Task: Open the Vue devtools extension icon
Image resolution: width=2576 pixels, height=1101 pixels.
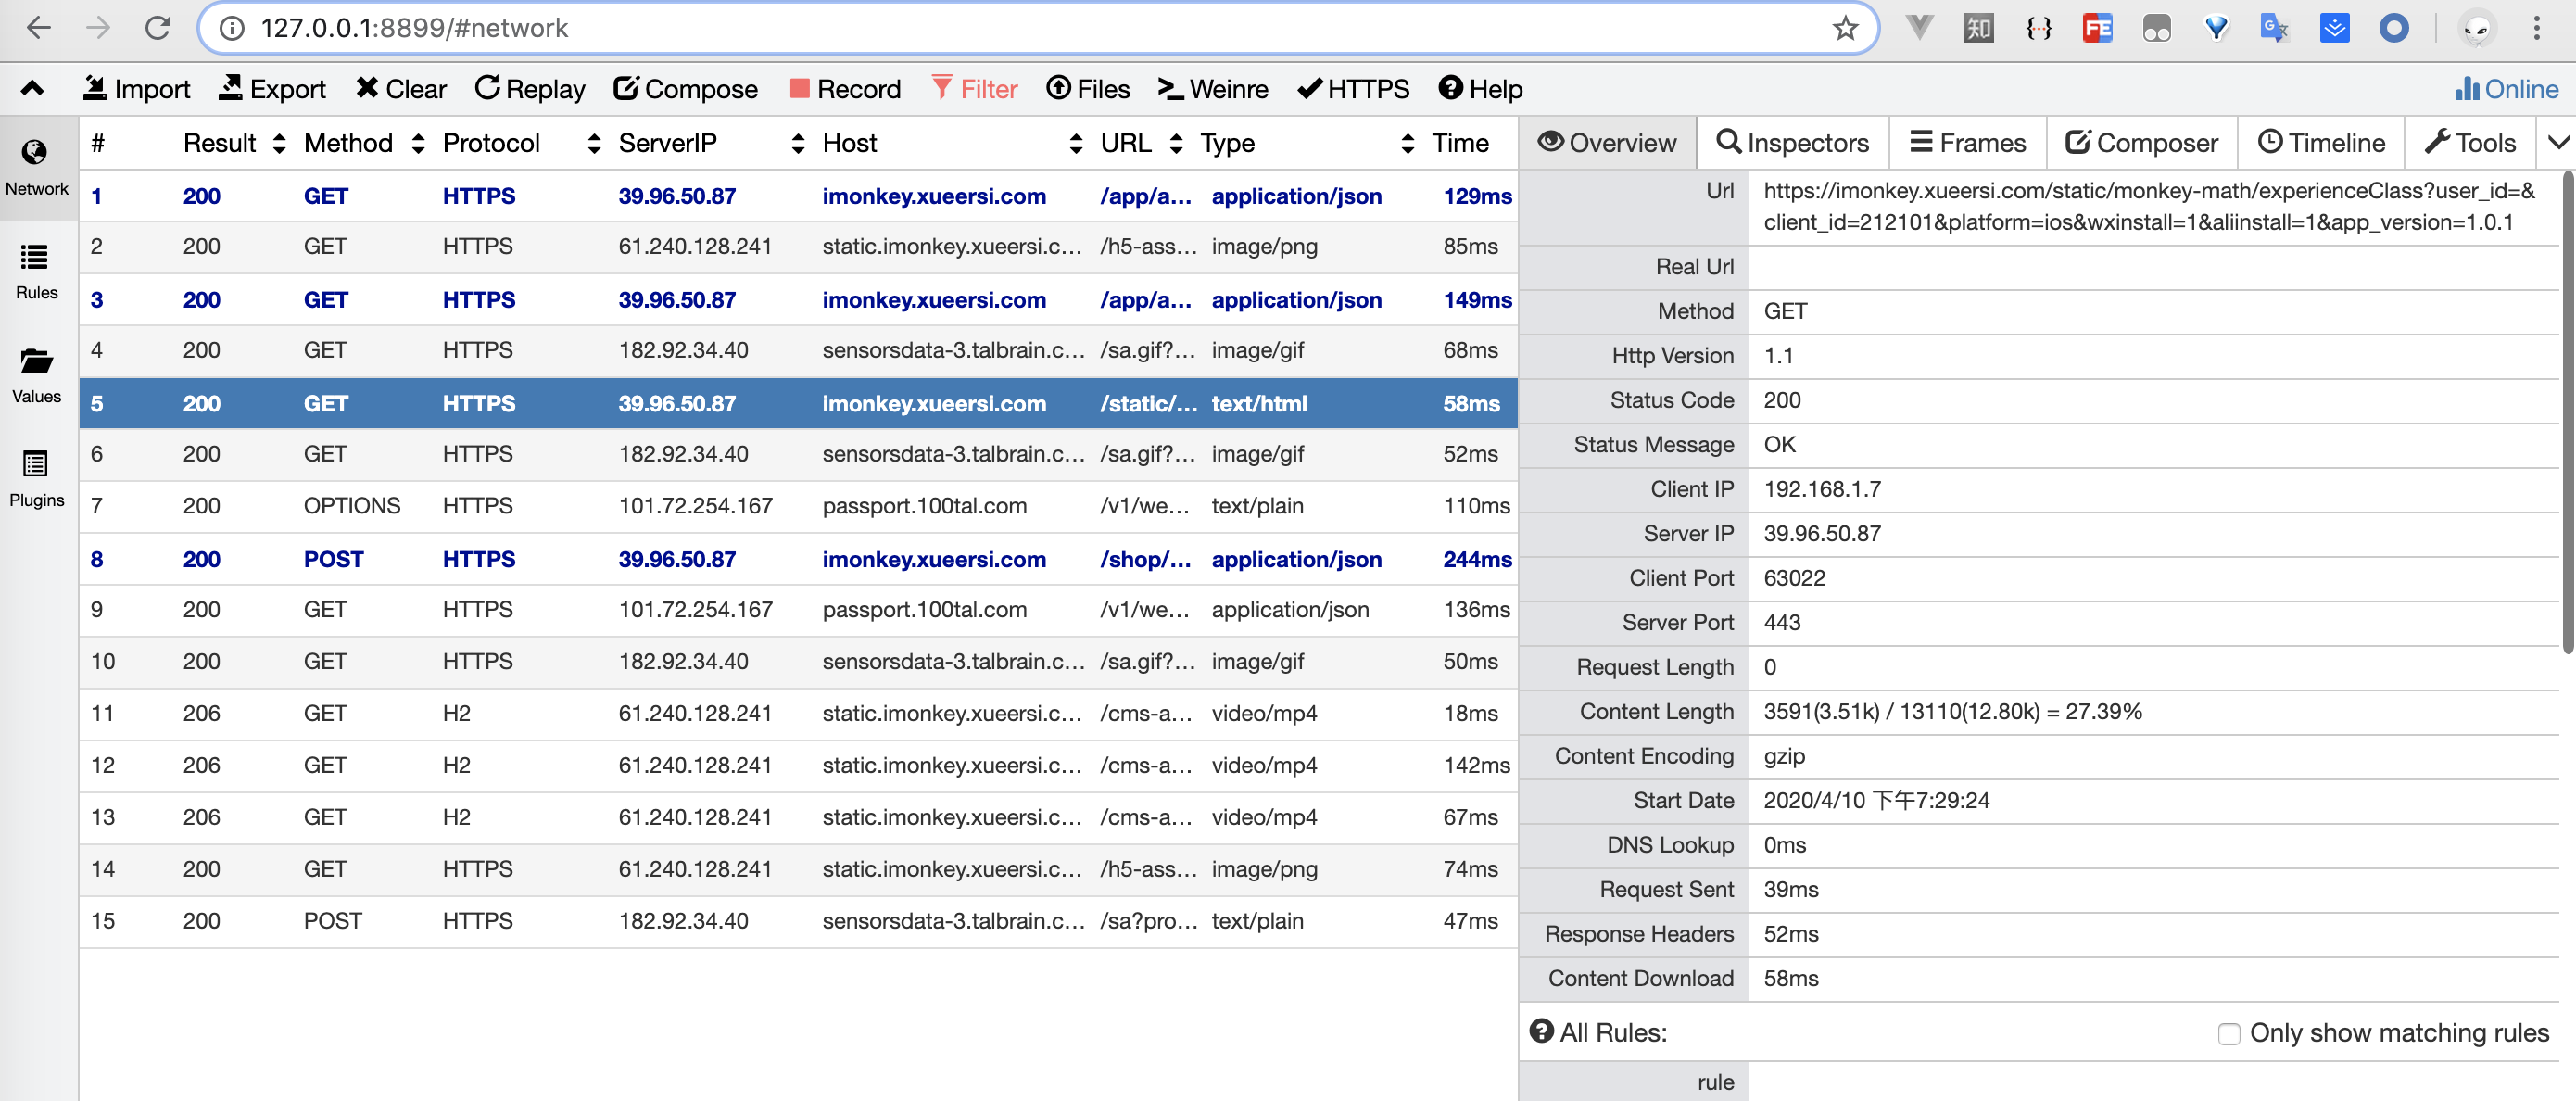Action: 1919,28
